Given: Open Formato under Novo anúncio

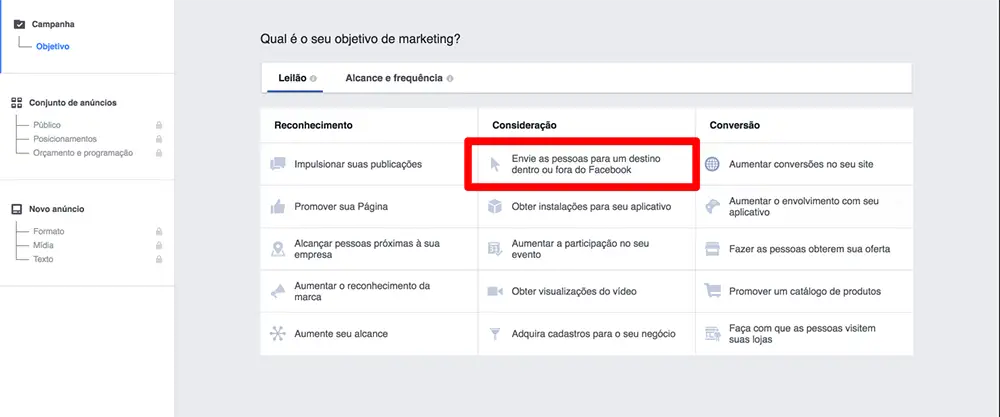Looking at the screenshot, I should tap(49, 231).
